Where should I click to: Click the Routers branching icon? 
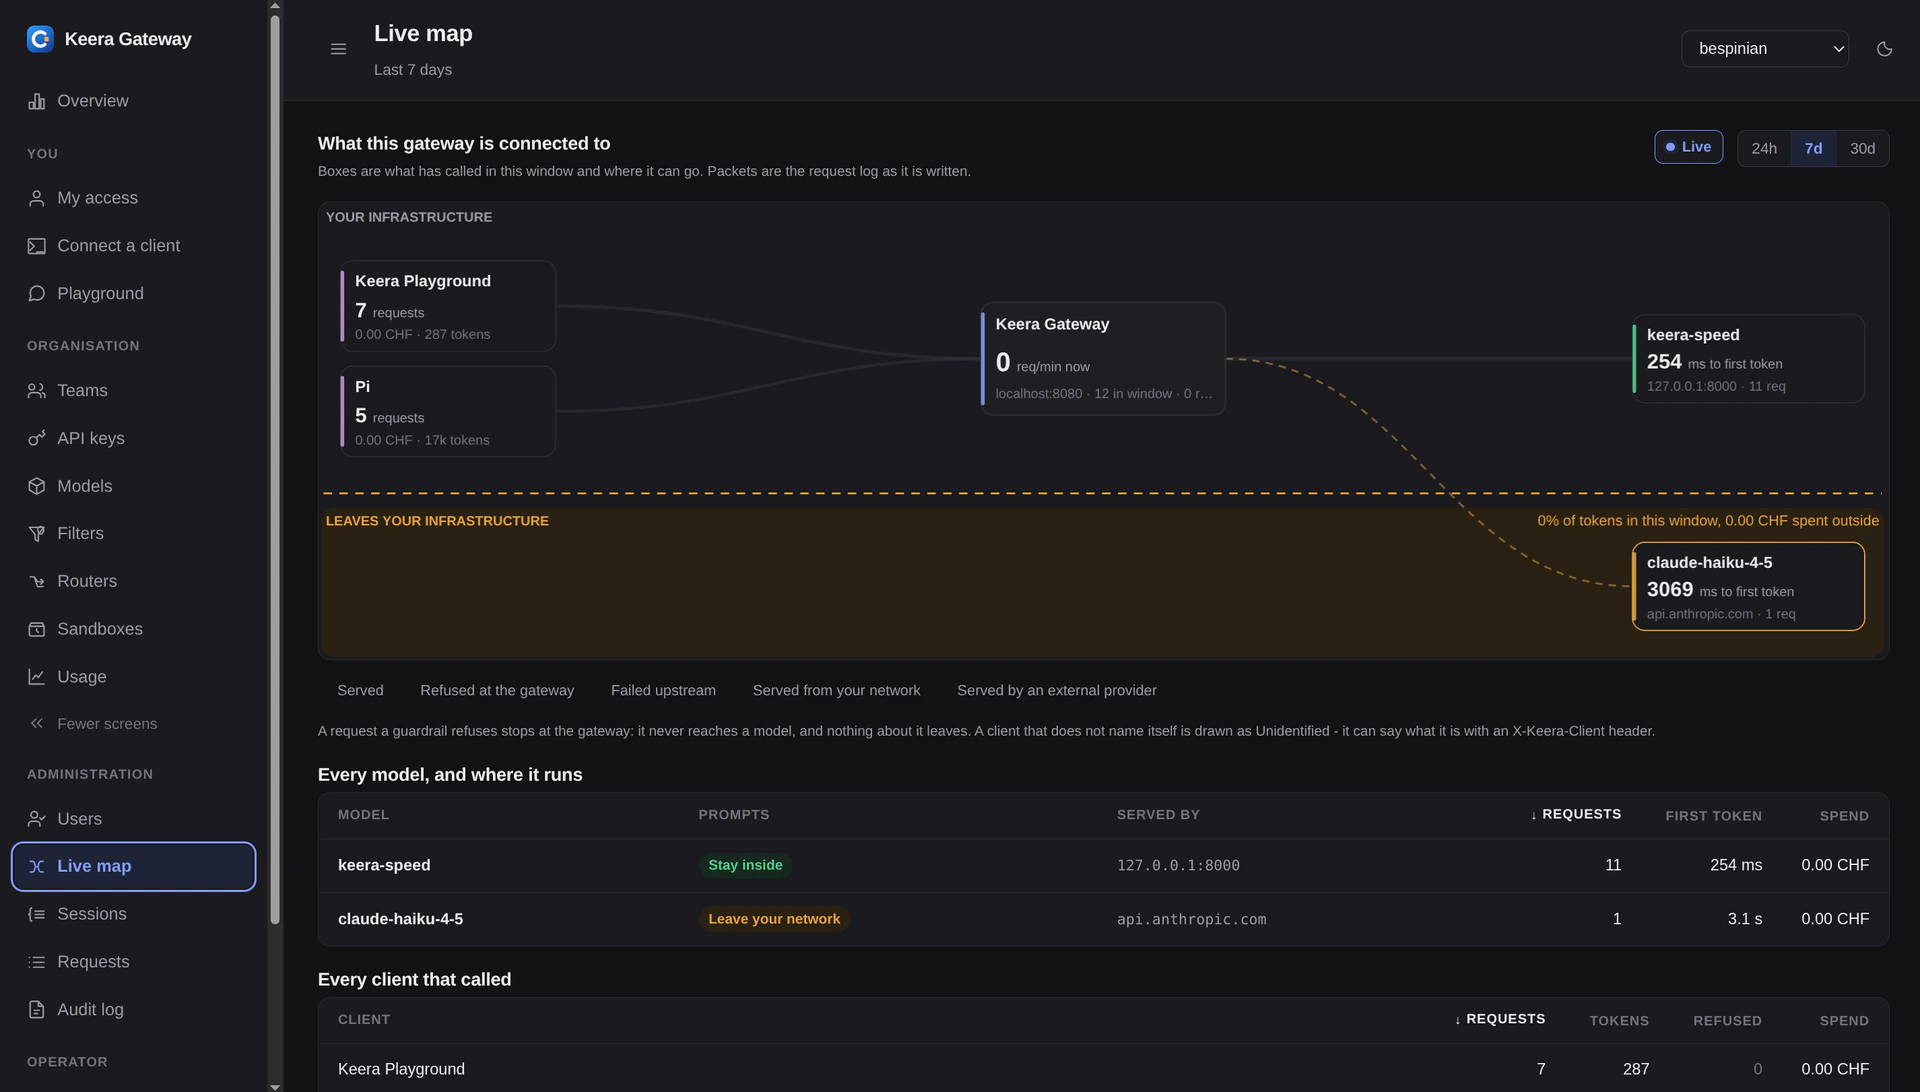pyautogui.click(x=37, y=581)
